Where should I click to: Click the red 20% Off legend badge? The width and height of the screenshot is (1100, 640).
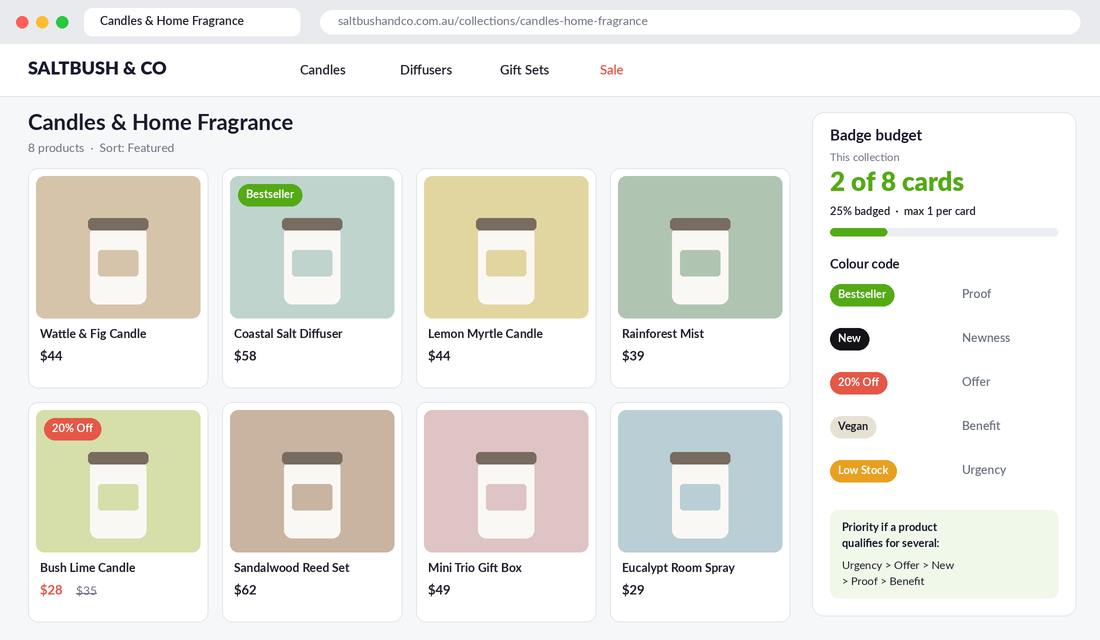pos(859,382)
